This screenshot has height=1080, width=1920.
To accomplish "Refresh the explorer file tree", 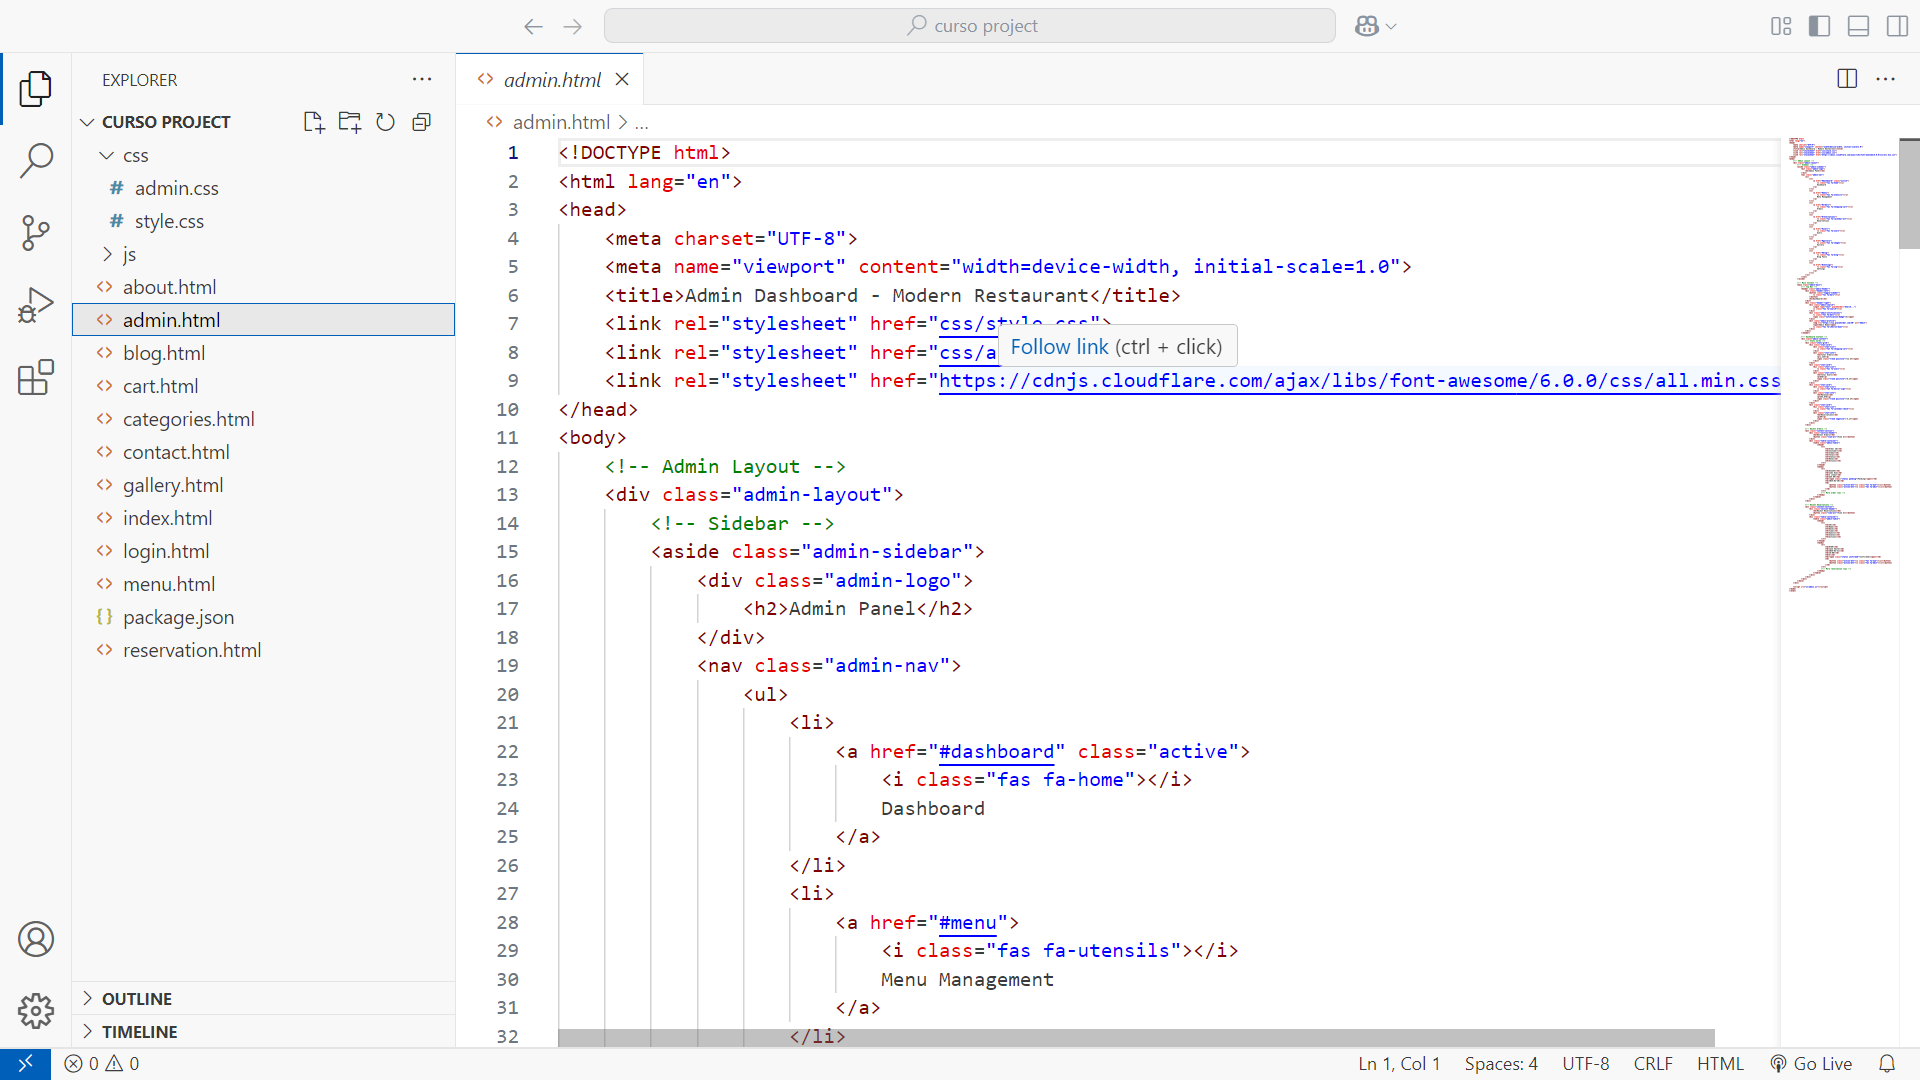I will pyautogui.click(x=386, y=122).
